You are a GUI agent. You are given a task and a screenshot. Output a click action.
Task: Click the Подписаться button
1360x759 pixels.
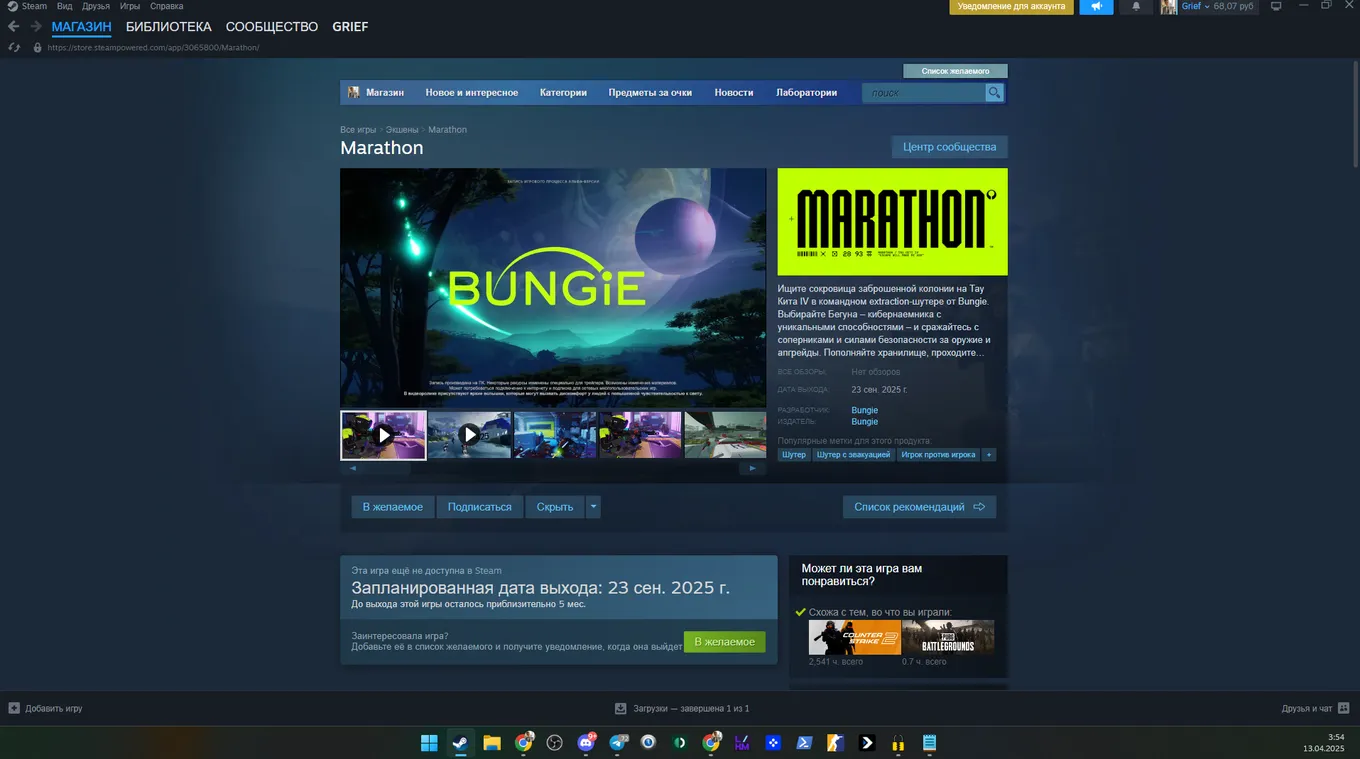pyautogui.click(x=479, y=507)
